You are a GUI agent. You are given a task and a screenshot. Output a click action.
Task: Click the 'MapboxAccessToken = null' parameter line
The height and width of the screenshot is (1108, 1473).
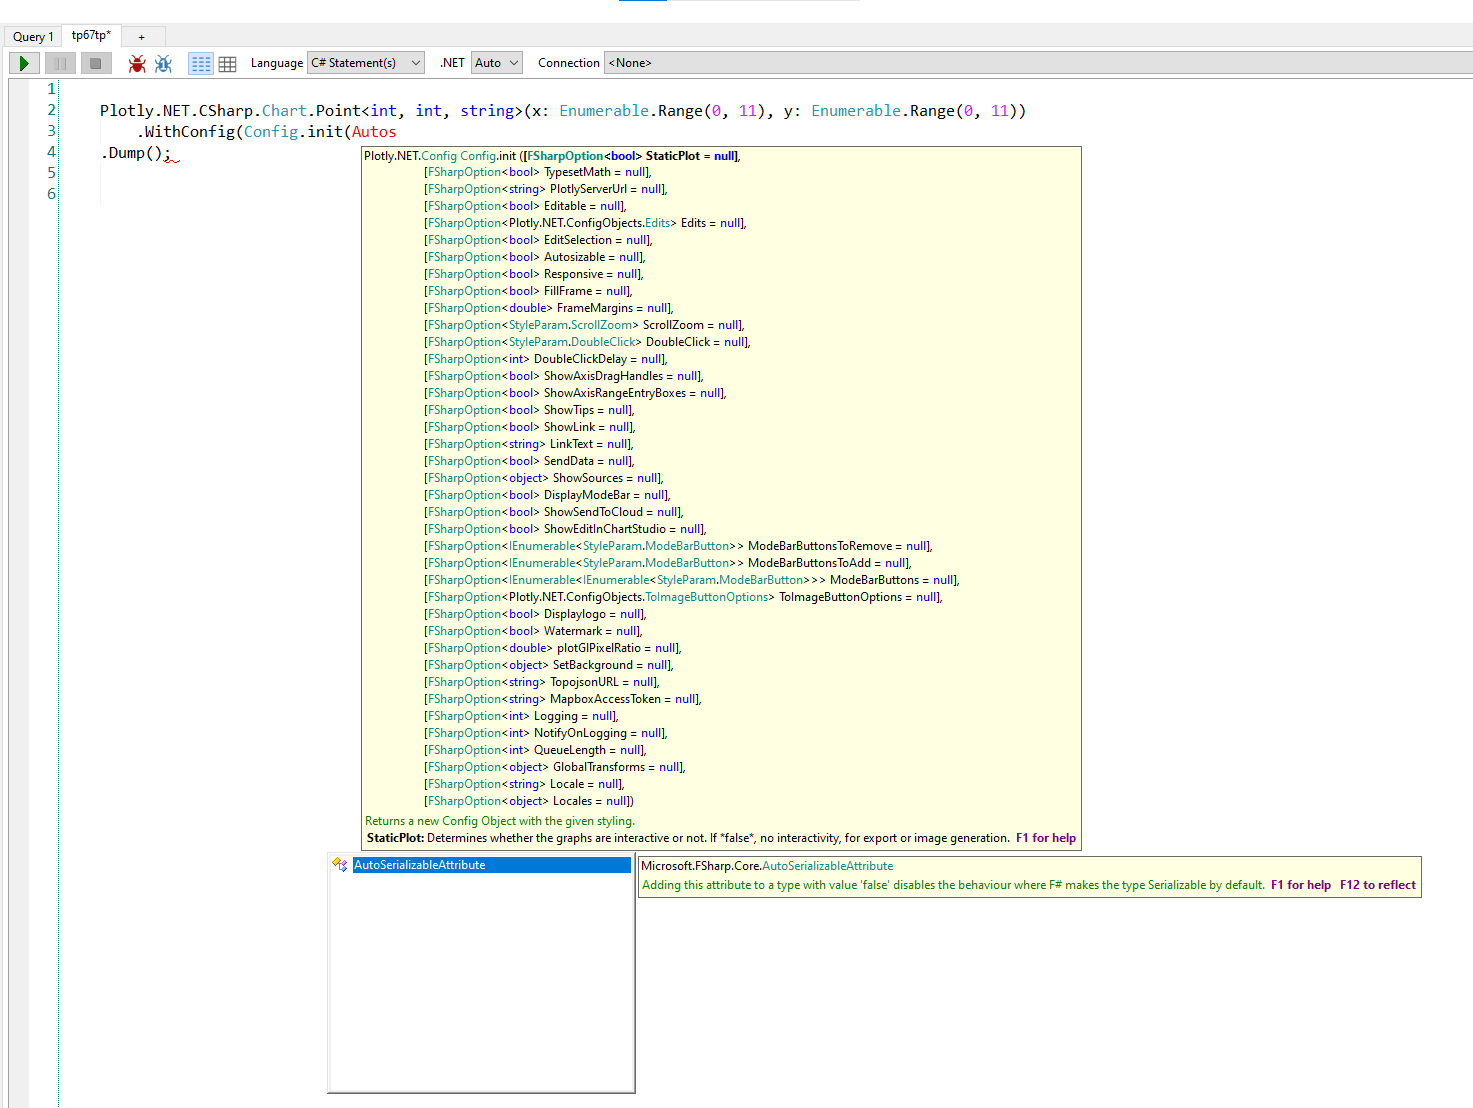click(562, 699)
